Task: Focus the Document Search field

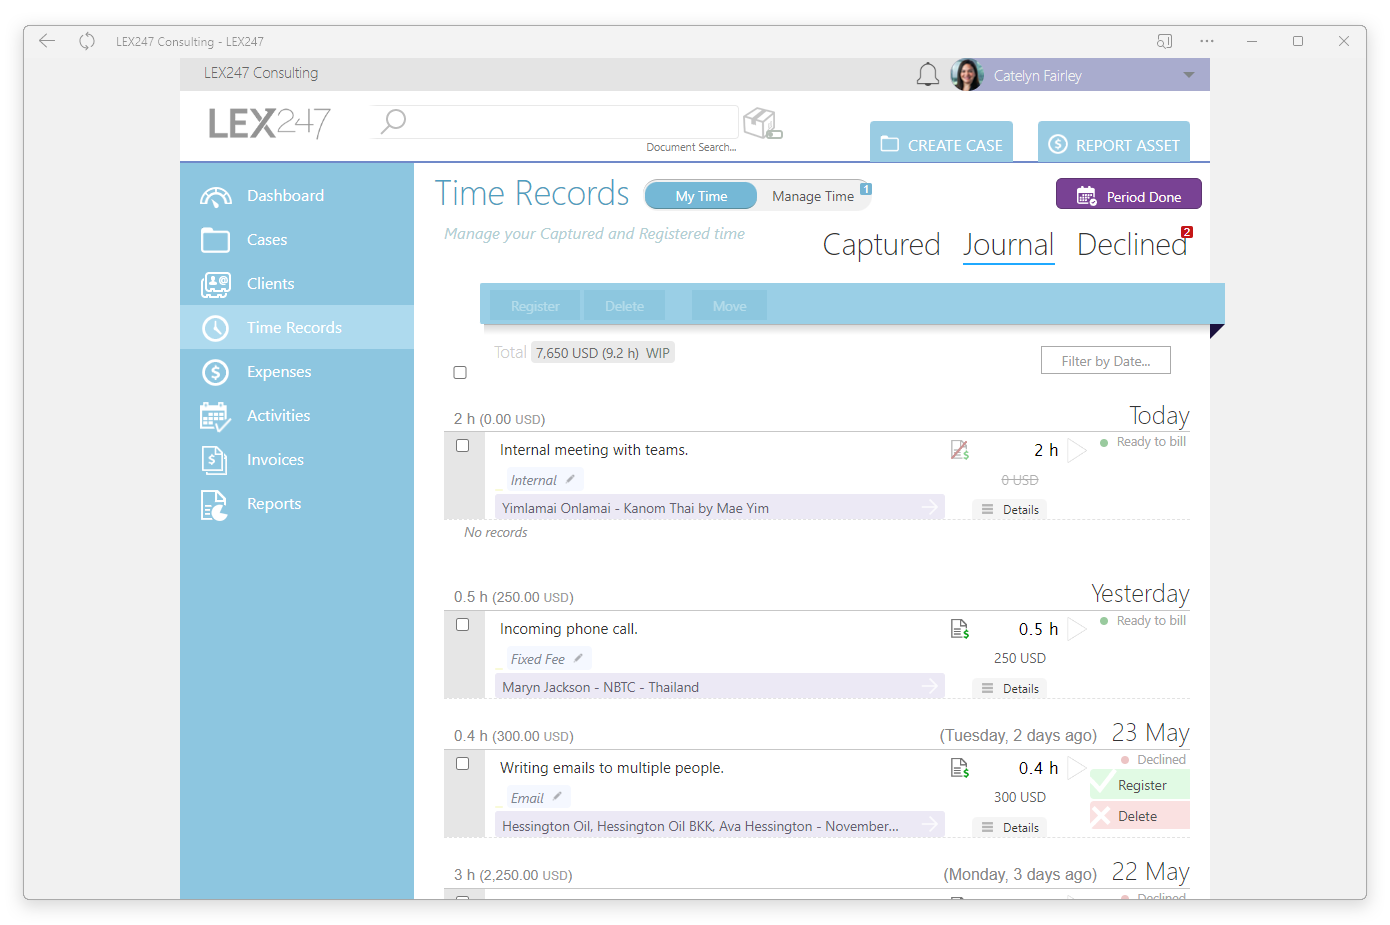Action: 554,122
